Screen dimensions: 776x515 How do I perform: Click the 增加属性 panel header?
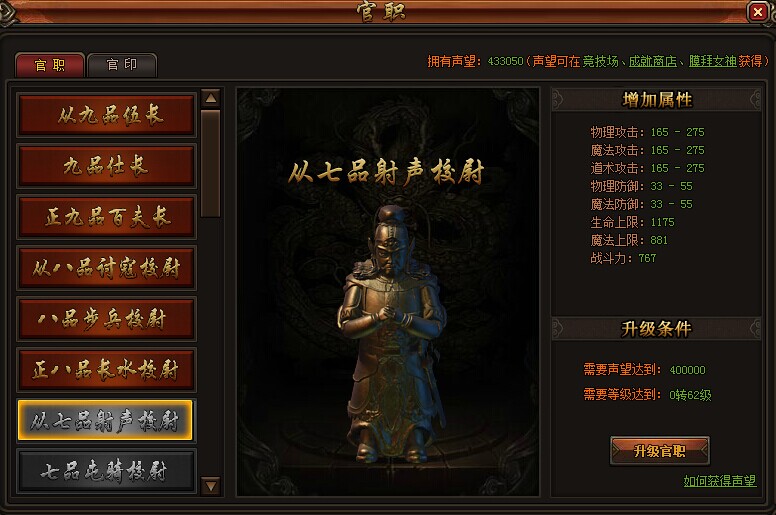(x=657, y=100)
